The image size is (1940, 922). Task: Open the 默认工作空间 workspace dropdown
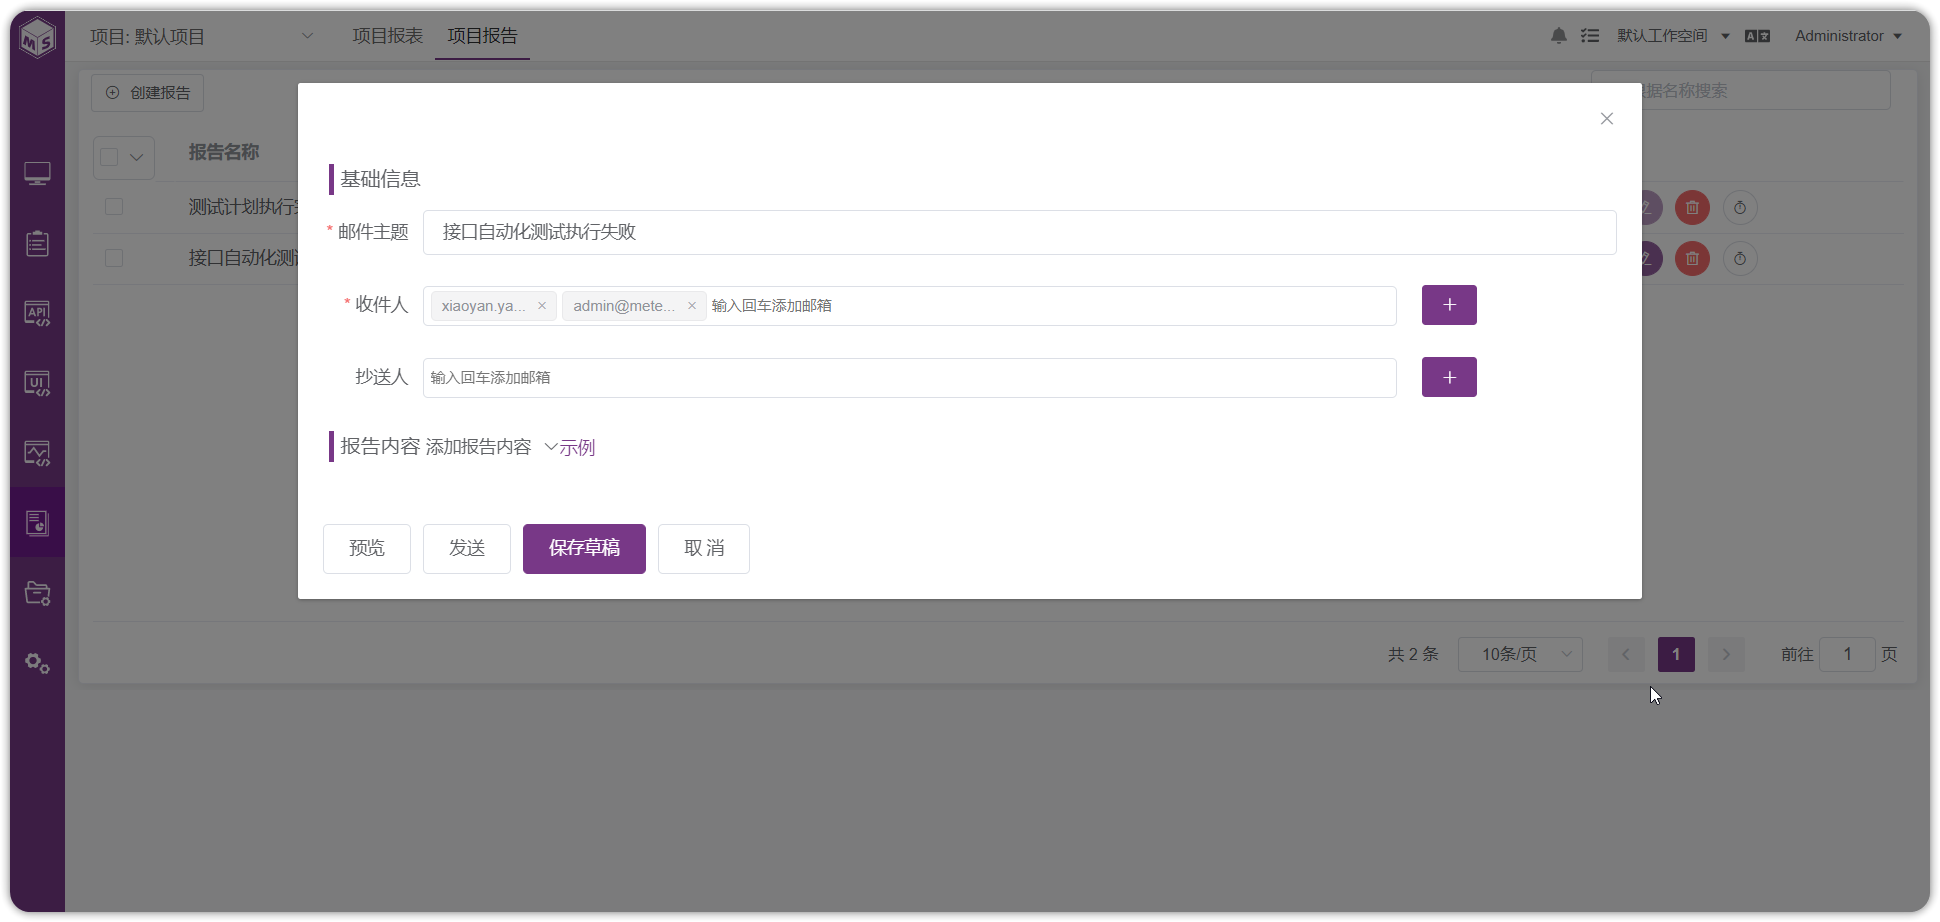pyautogui.click(x=1674, y=36)
